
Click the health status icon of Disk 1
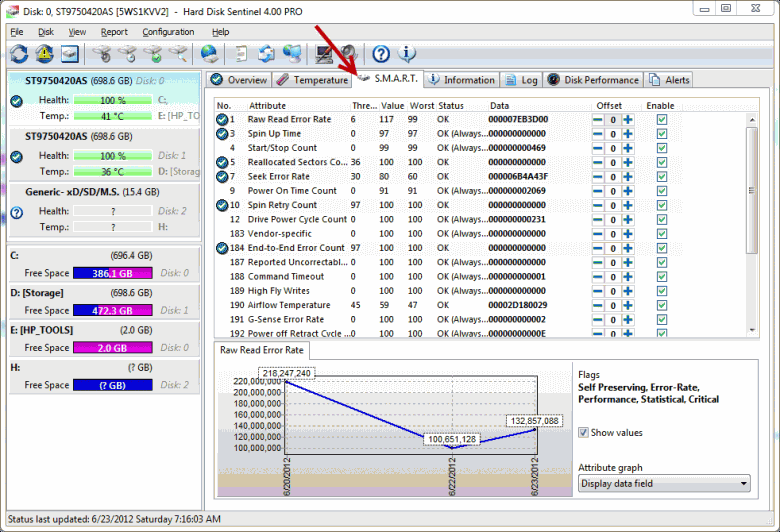[16, 157]
